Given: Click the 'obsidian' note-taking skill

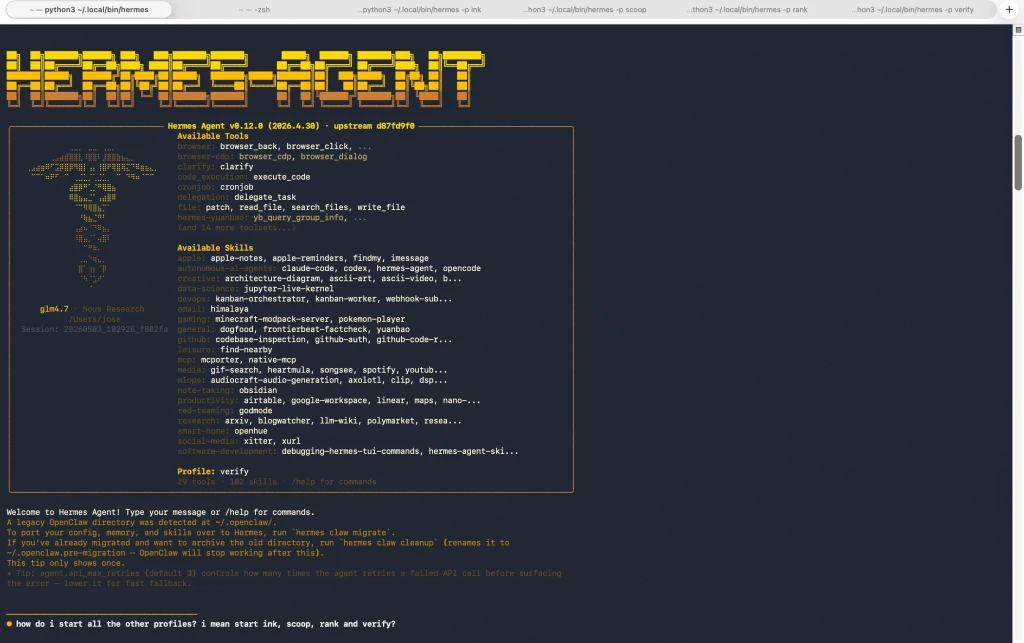Looking at the screenshot, I should pos(258,390).
